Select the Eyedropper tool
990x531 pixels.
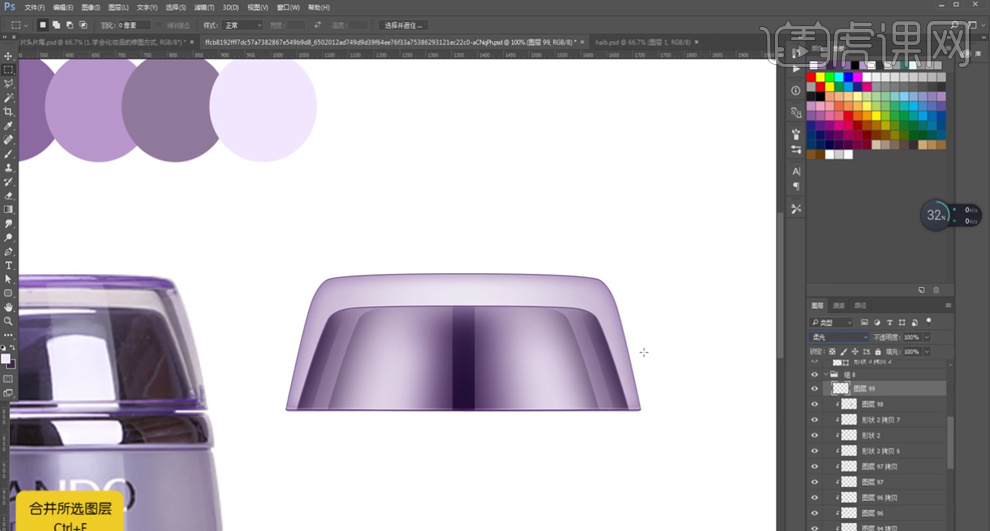click(8, 126)
